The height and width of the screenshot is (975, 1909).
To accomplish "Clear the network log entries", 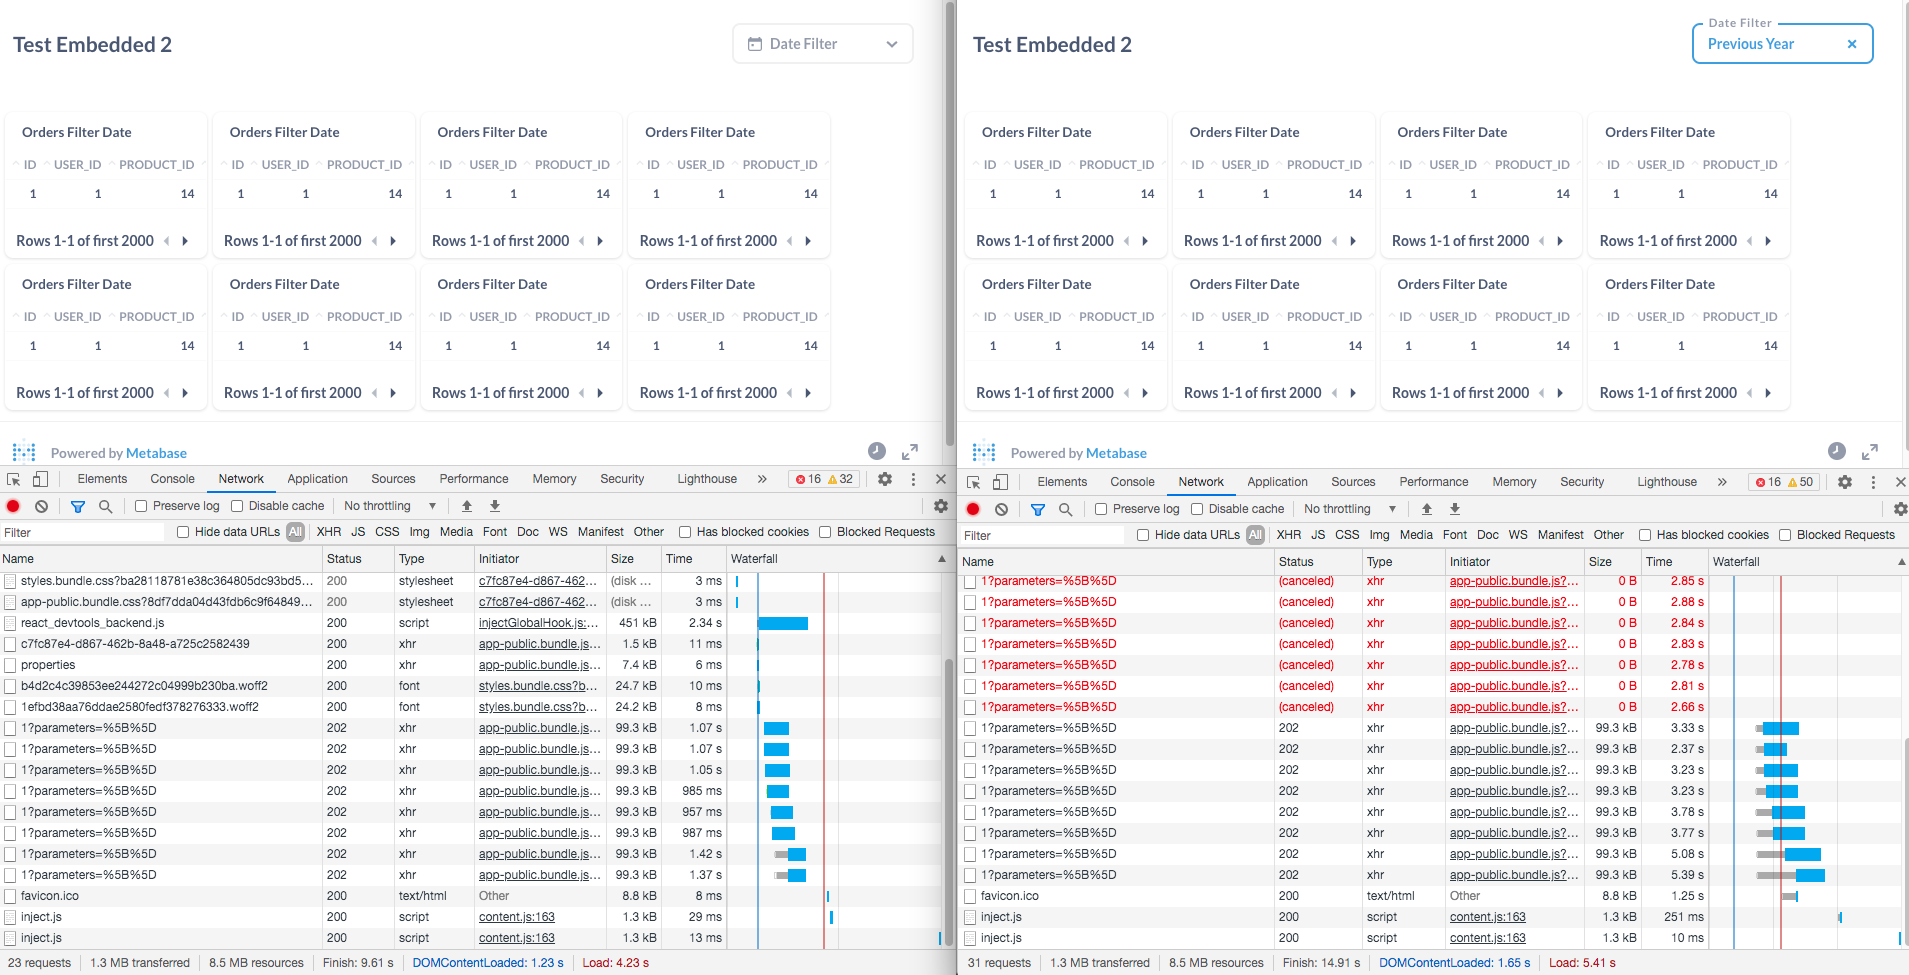I will pos(41,506).
